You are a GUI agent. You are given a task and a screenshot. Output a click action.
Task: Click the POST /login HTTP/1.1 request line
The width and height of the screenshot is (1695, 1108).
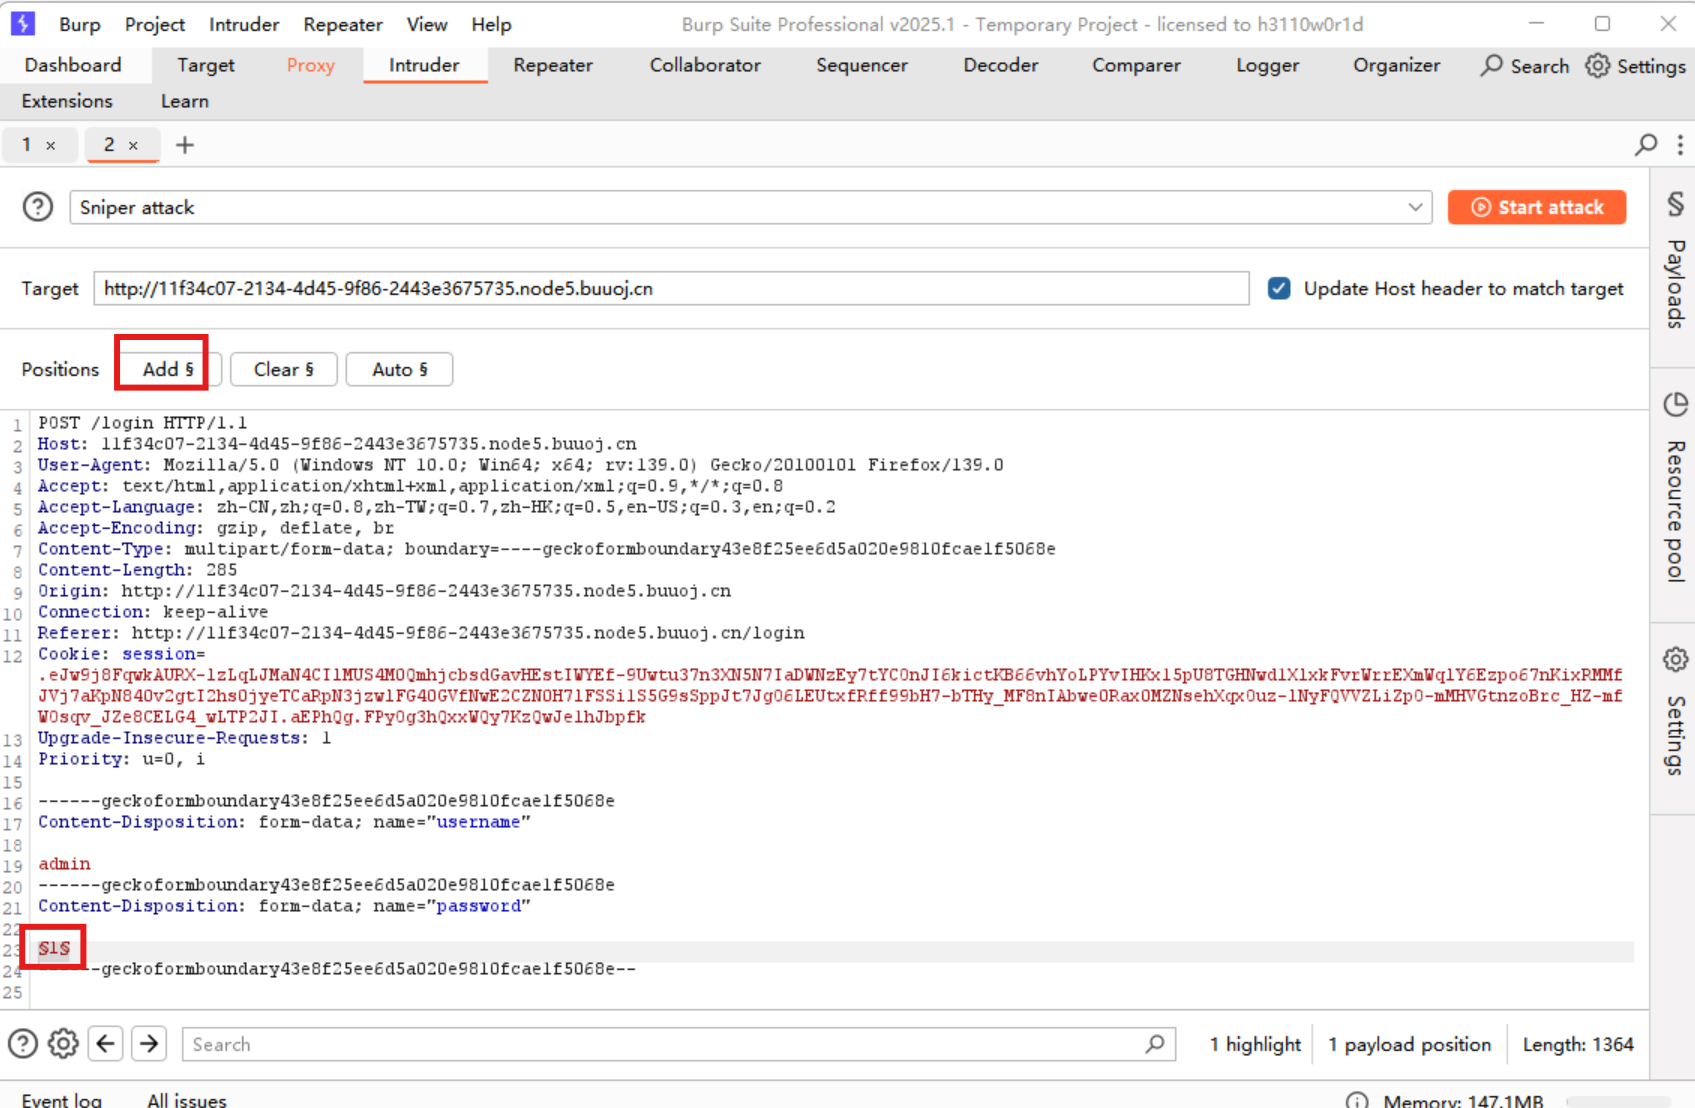click(142, 423)
